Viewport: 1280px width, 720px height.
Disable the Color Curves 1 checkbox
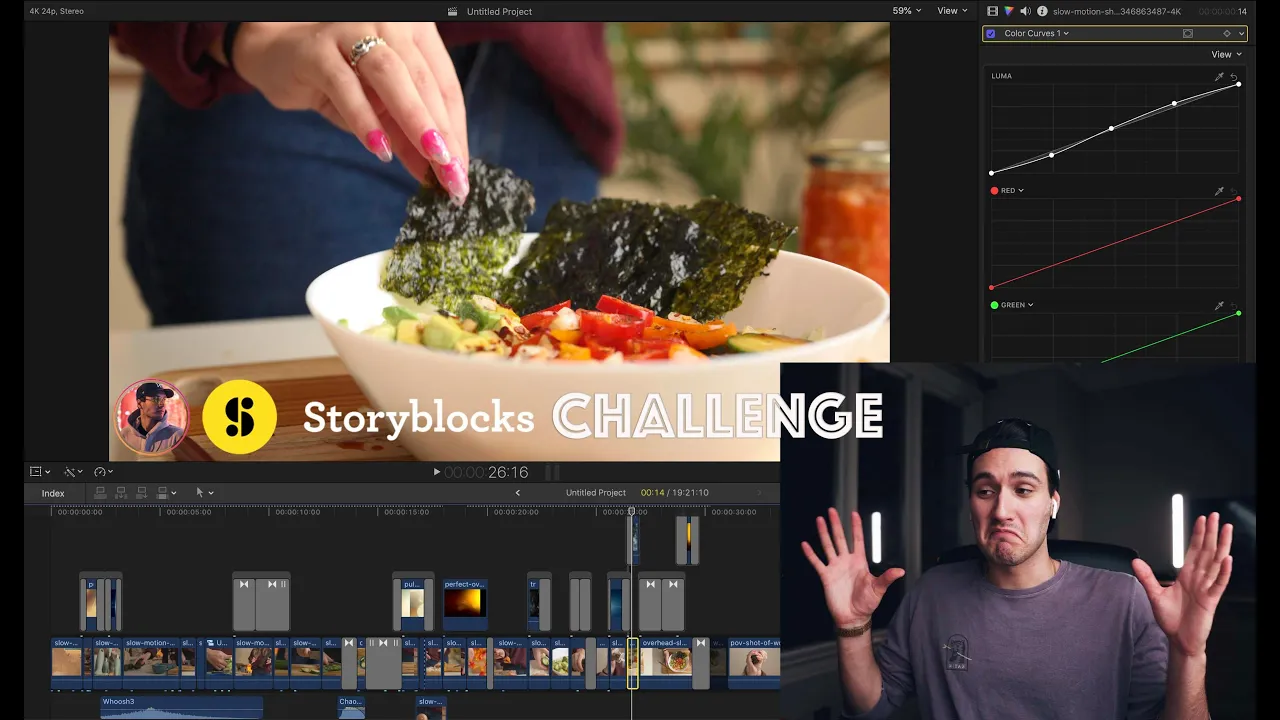coord(991,33)
